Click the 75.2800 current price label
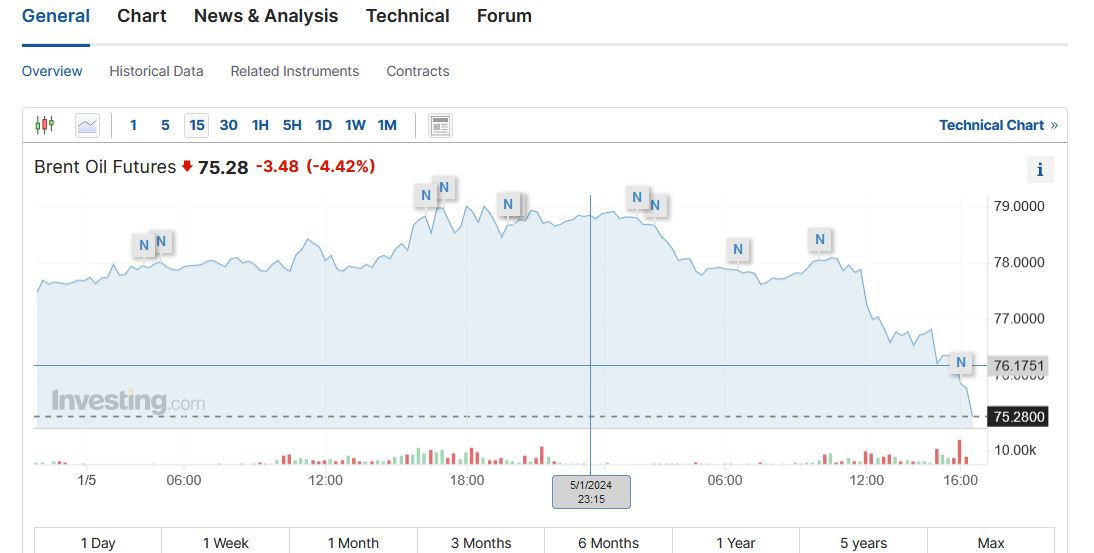This screenshot has width=1094, height=553. coord(1019,416)
